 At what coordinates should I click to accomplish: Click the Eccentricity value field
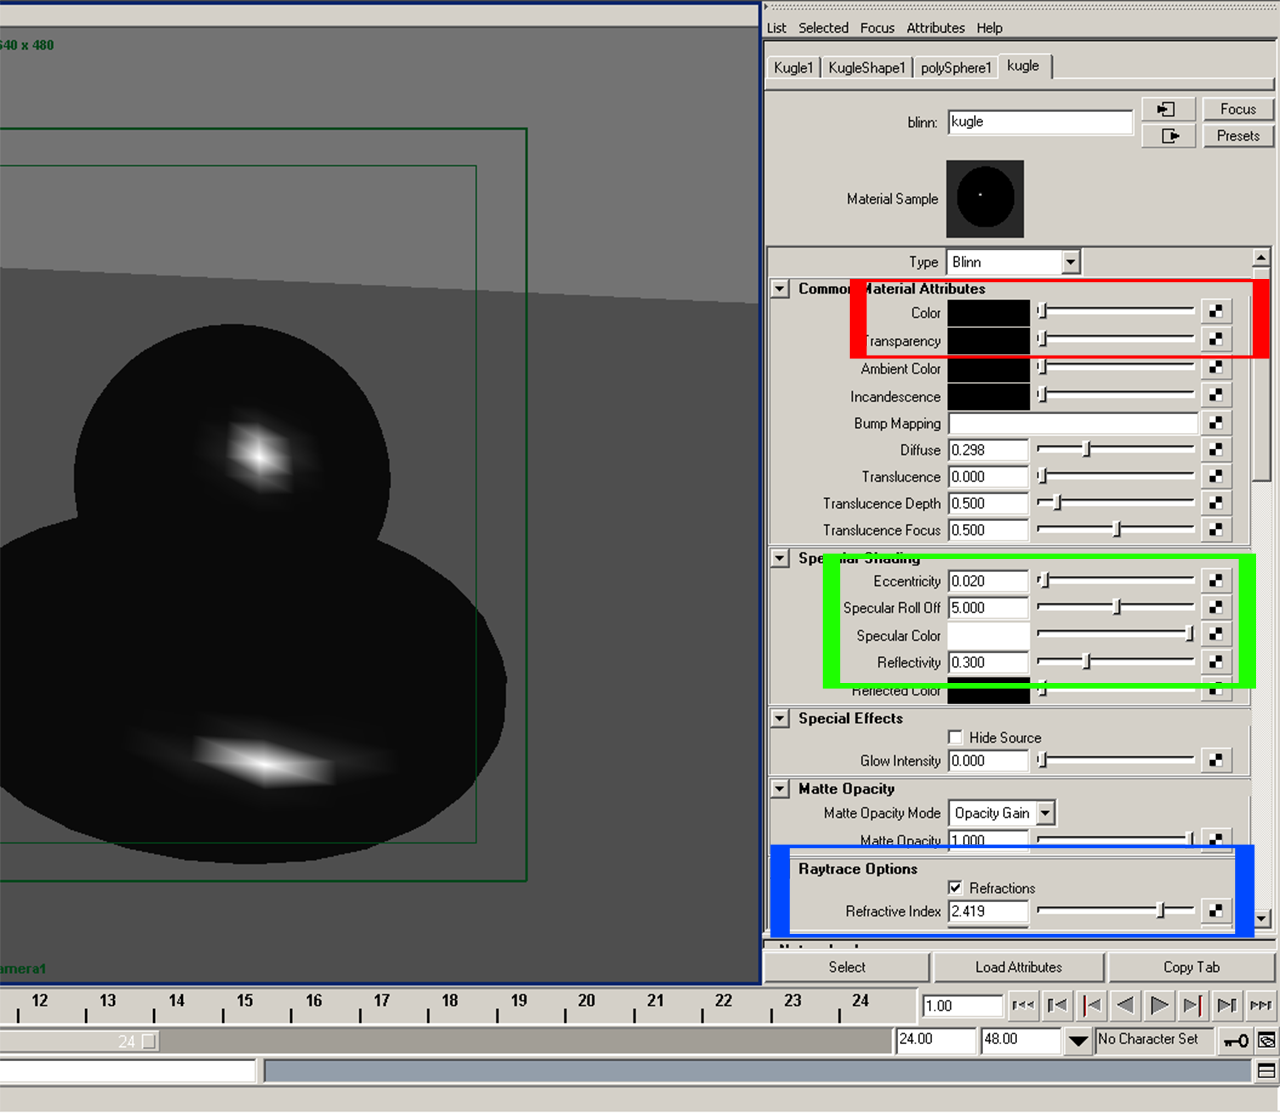988,581
